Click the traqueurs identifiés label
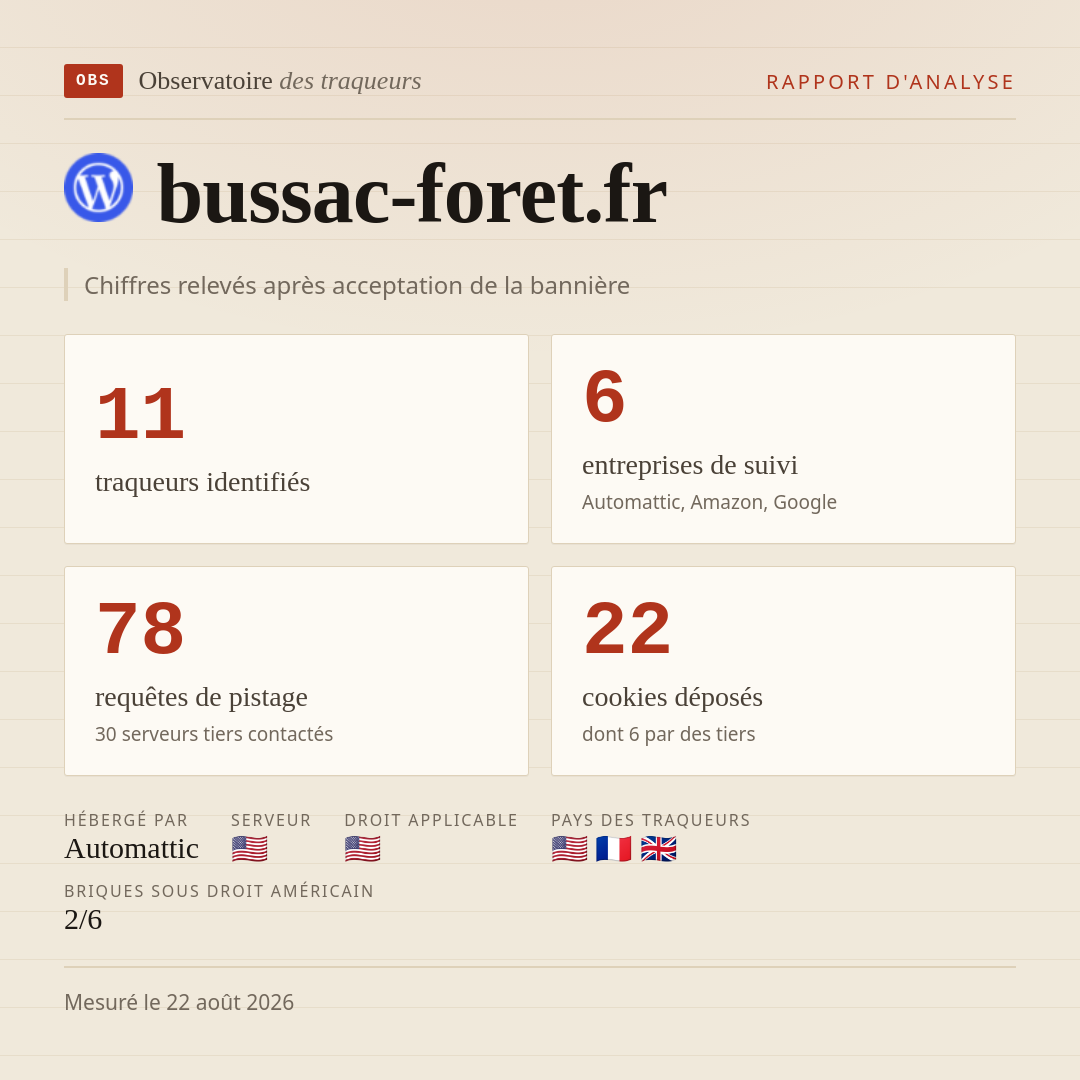The width and height of the screenshot is (1080, 1080). tap(202, 481)
